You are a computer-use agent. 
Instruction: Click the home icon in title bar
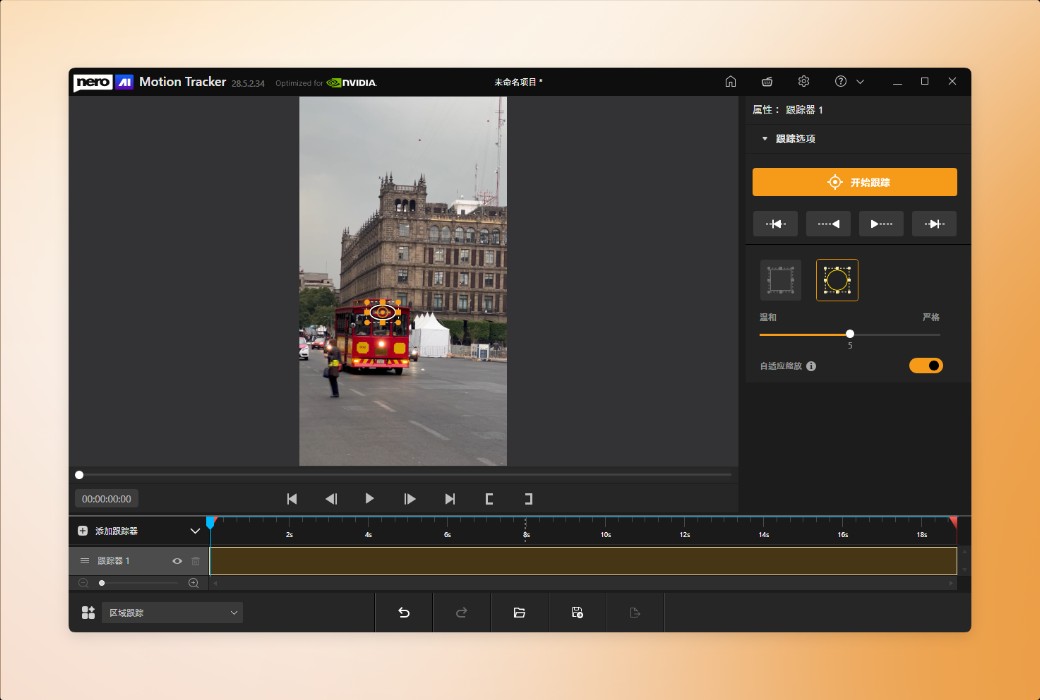click(731, 82)
